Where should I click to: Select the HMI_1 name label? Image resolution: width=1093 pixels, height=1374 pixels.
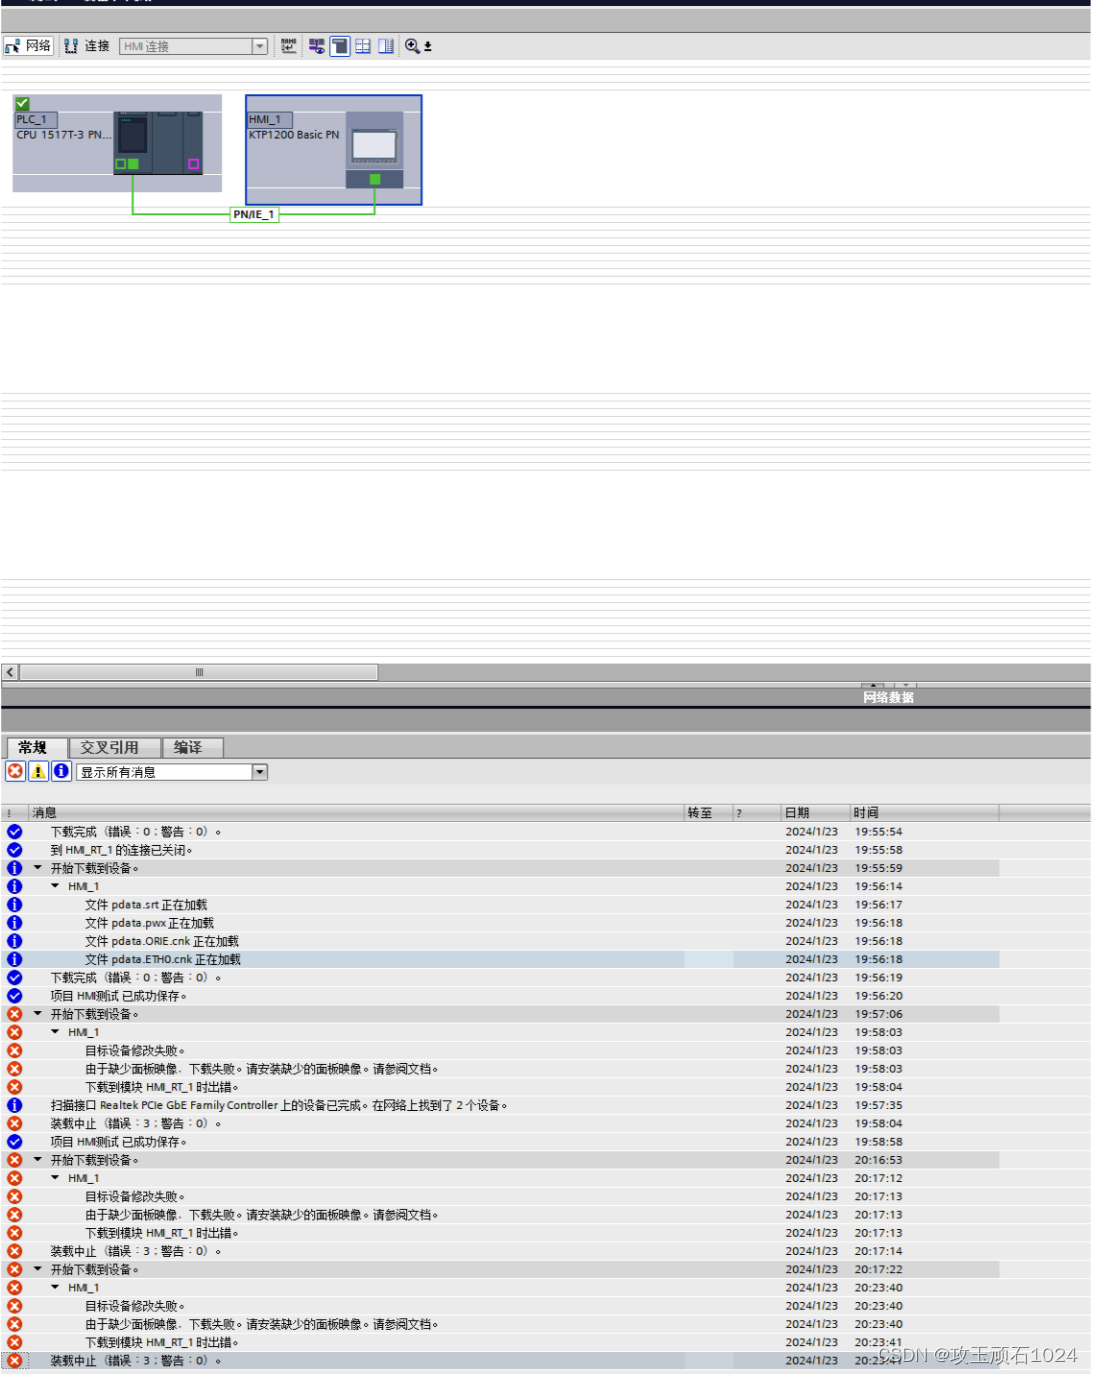point(269,119)
